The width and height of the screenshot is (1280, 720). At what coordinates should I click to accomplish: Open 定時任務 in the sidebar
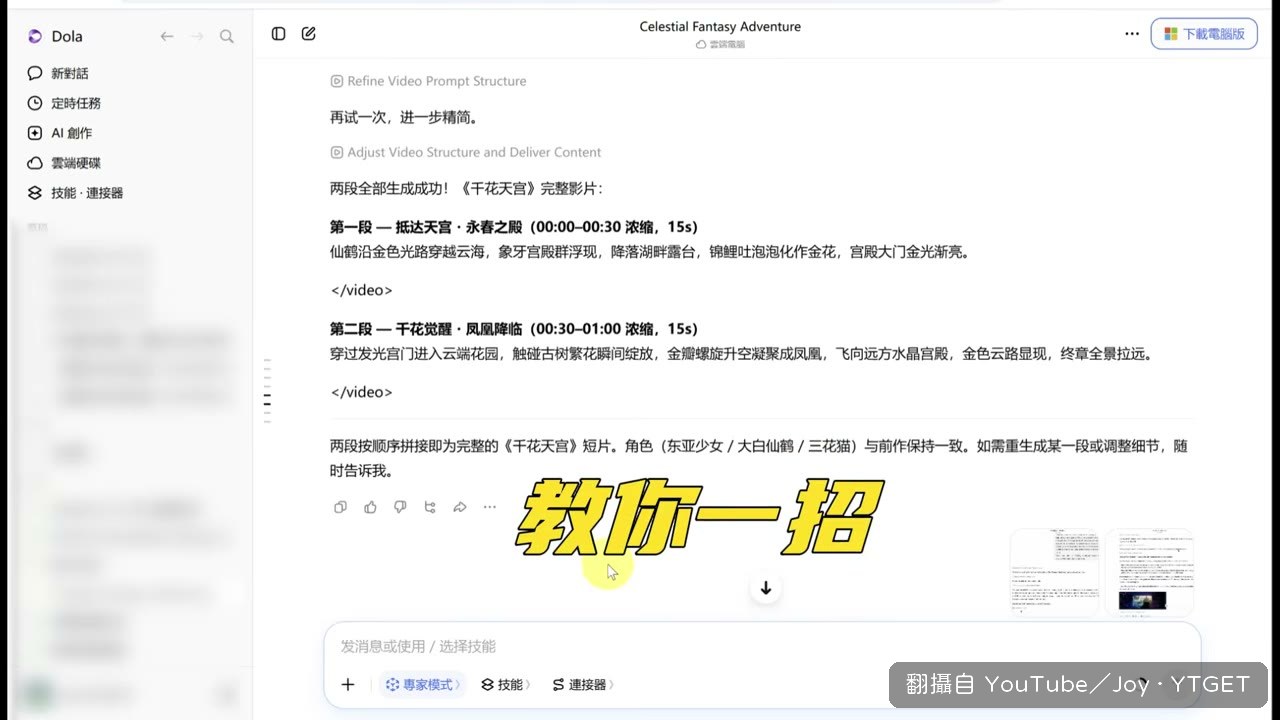(64, 103)
